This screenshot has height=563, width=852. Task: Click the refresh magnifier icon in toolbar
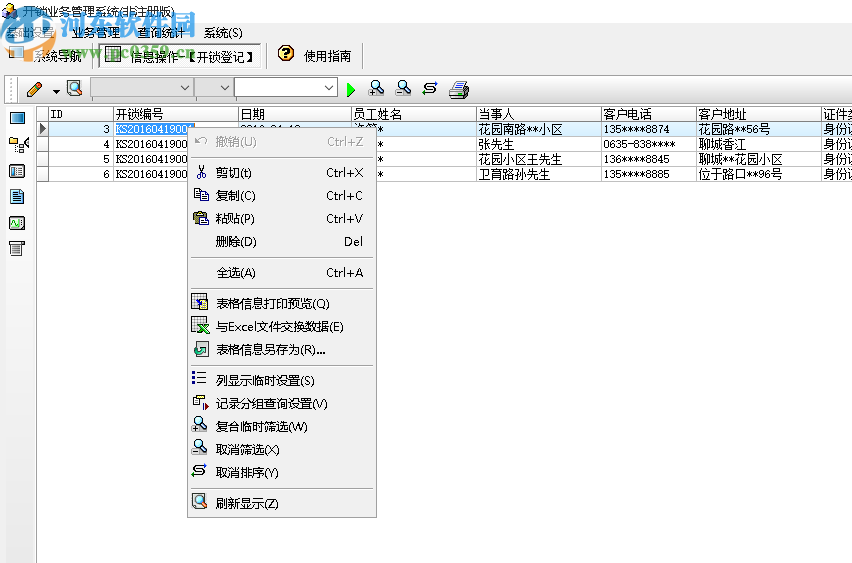(74, 88)
